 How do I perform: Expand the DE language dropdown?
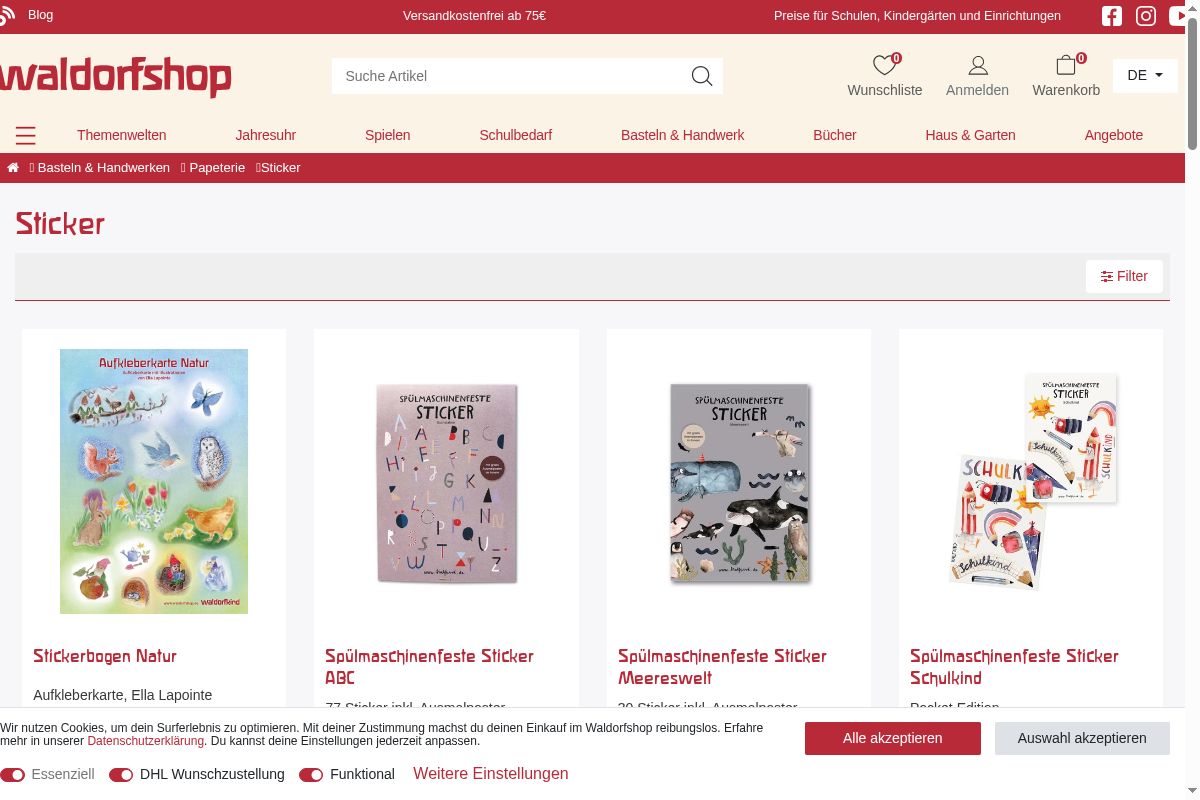(1145, 75)
